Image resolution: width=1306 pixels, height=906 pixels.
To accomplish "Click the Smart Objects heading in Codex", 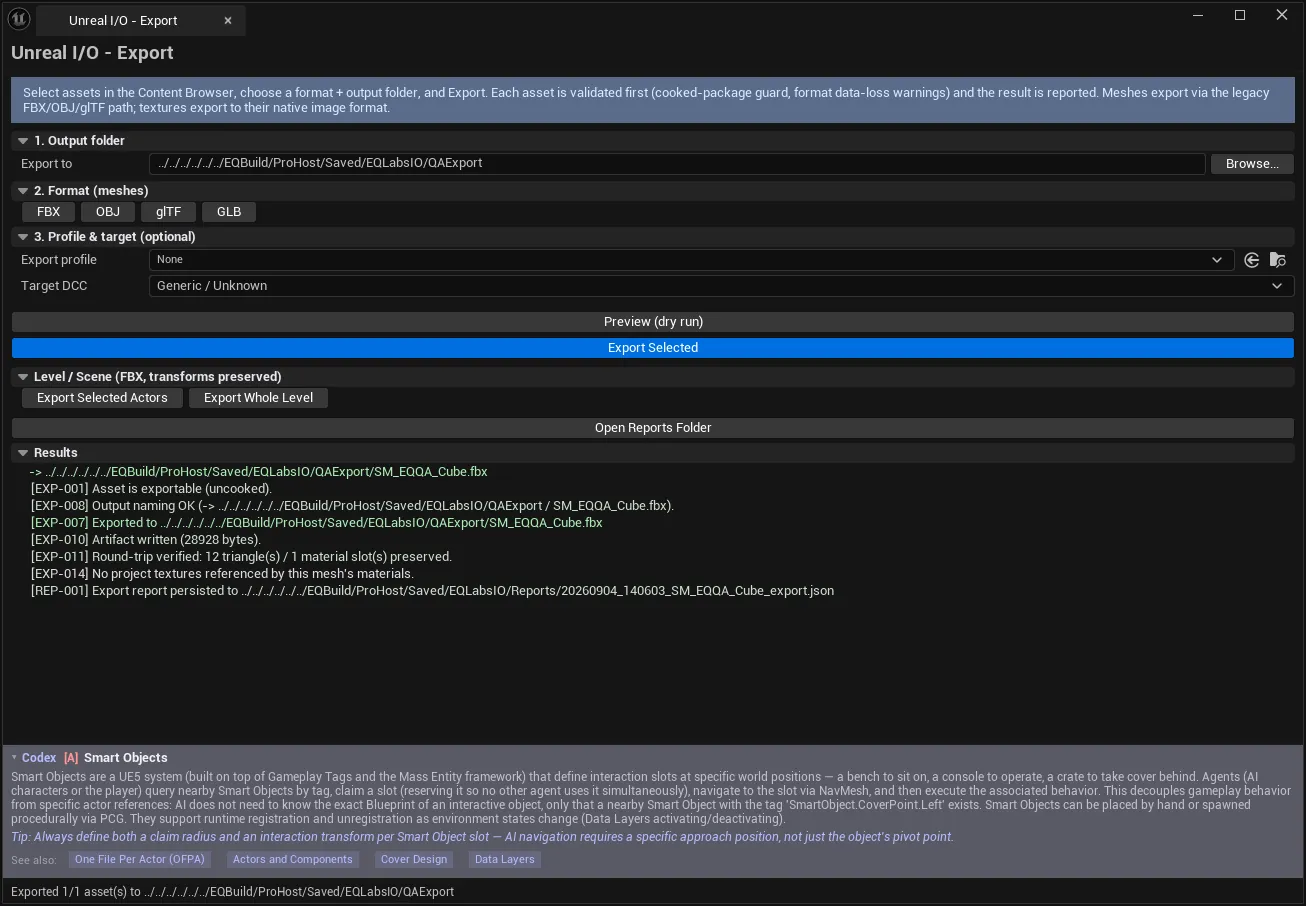I will click(126, 758).
